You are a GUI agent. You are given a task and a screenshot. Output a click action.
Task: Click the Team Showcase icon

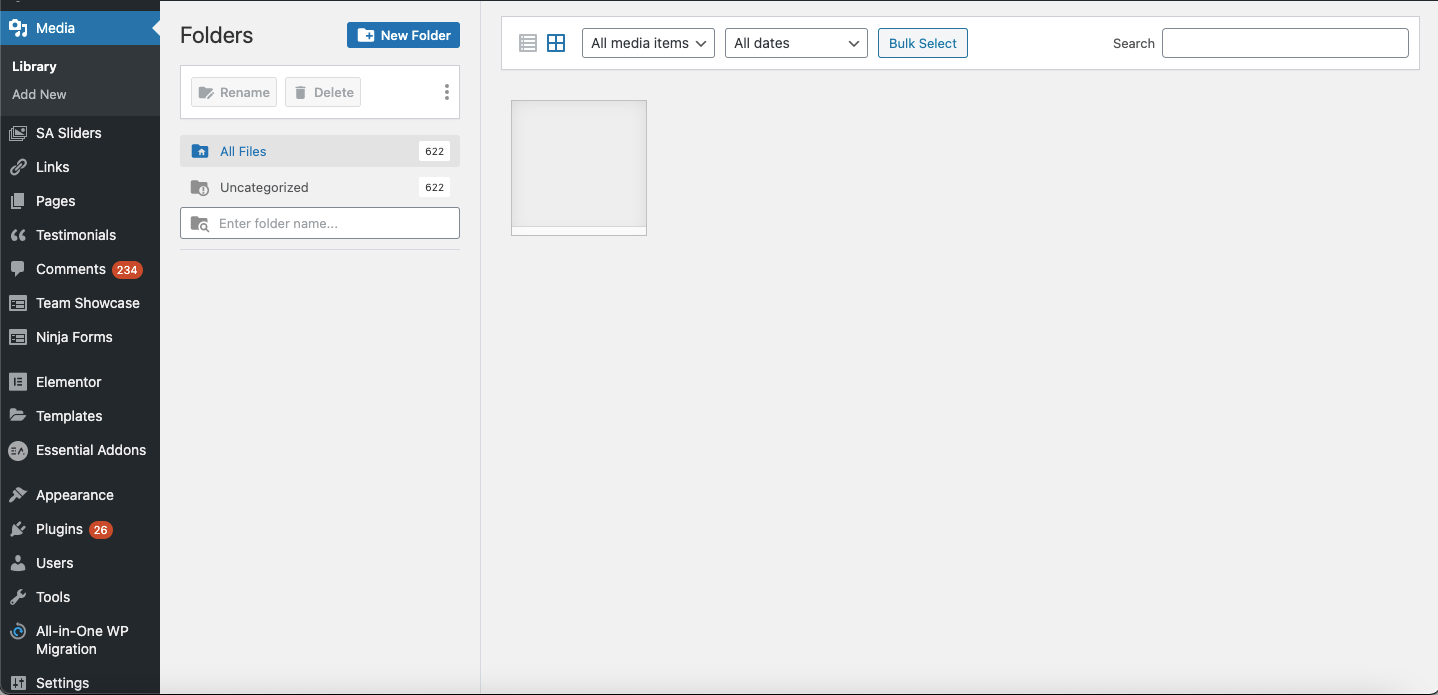coord(18,302)
